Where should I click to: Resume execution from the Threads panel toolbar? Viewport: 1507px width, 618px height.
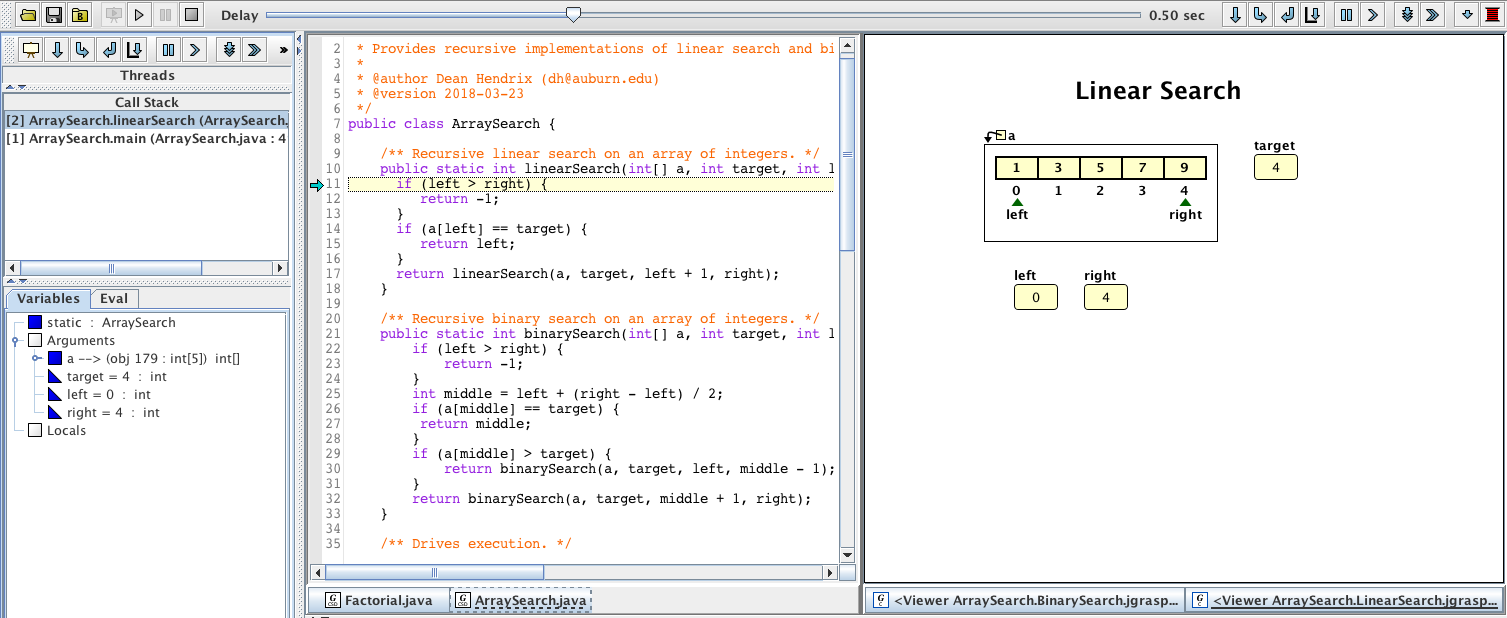(x=194, y=49)
